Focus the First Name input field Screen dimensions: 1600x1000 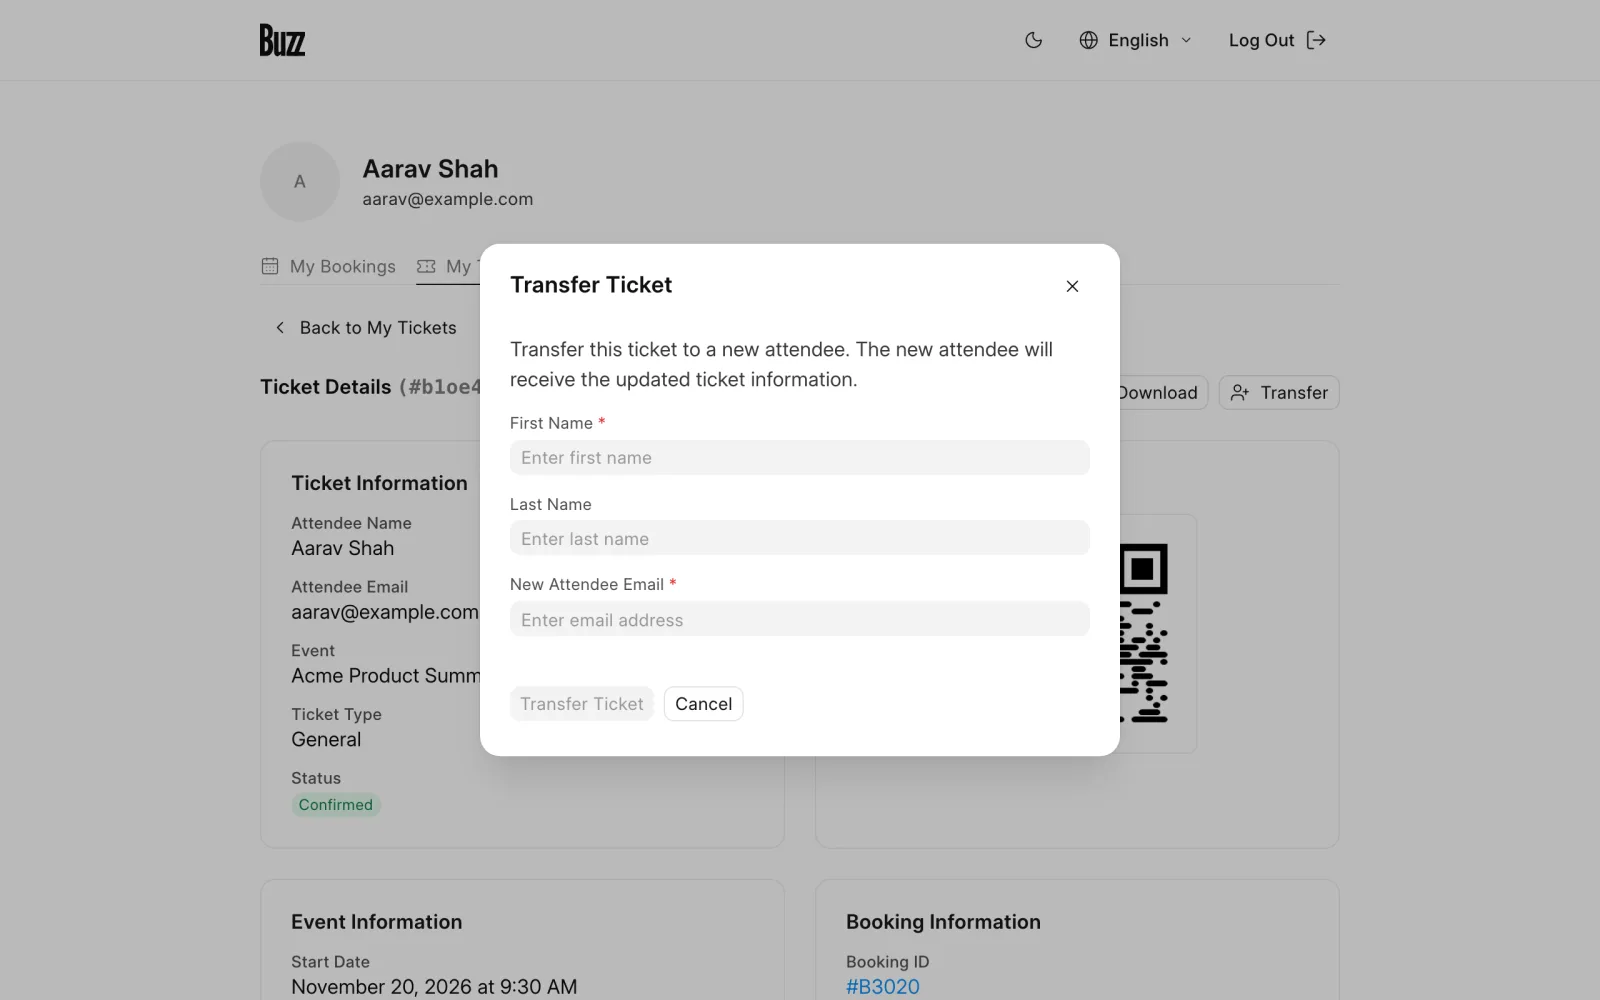799,457
